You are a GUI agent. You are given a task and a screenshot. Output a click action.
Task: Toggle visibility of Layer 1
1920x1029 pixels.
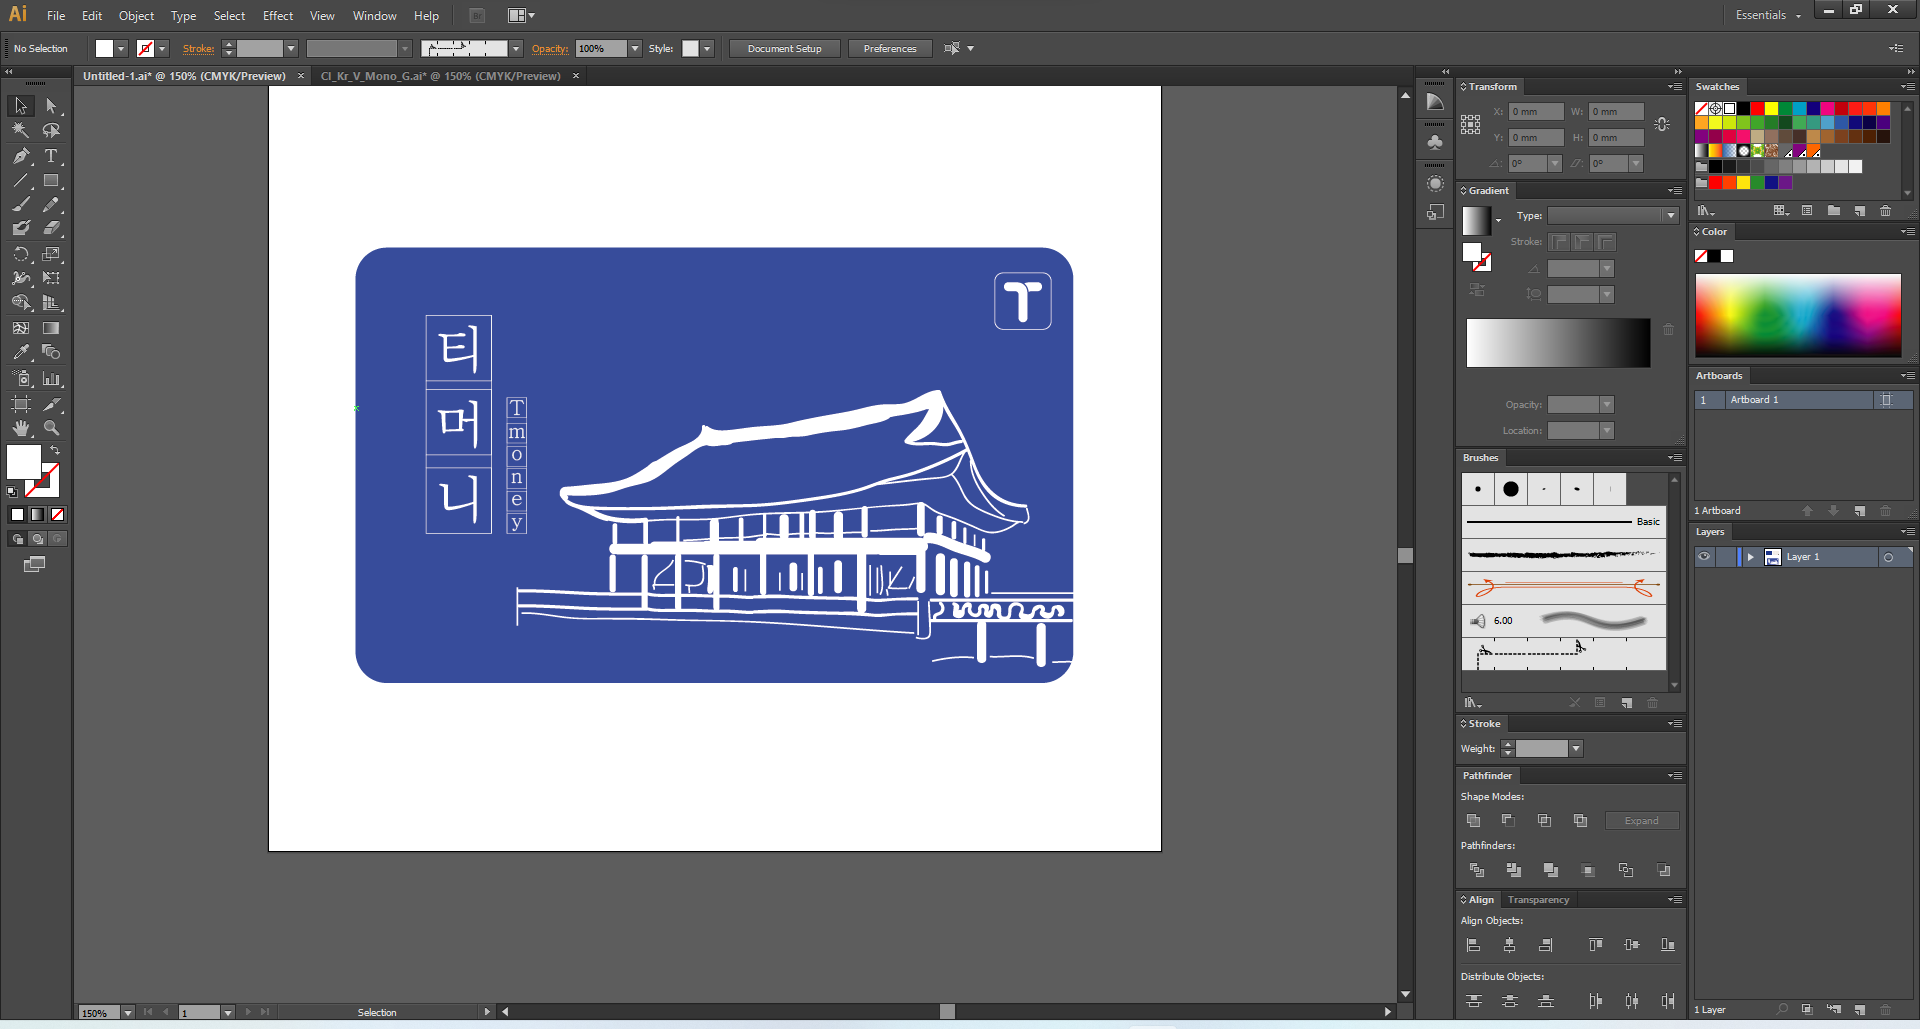coord(1704,557)
